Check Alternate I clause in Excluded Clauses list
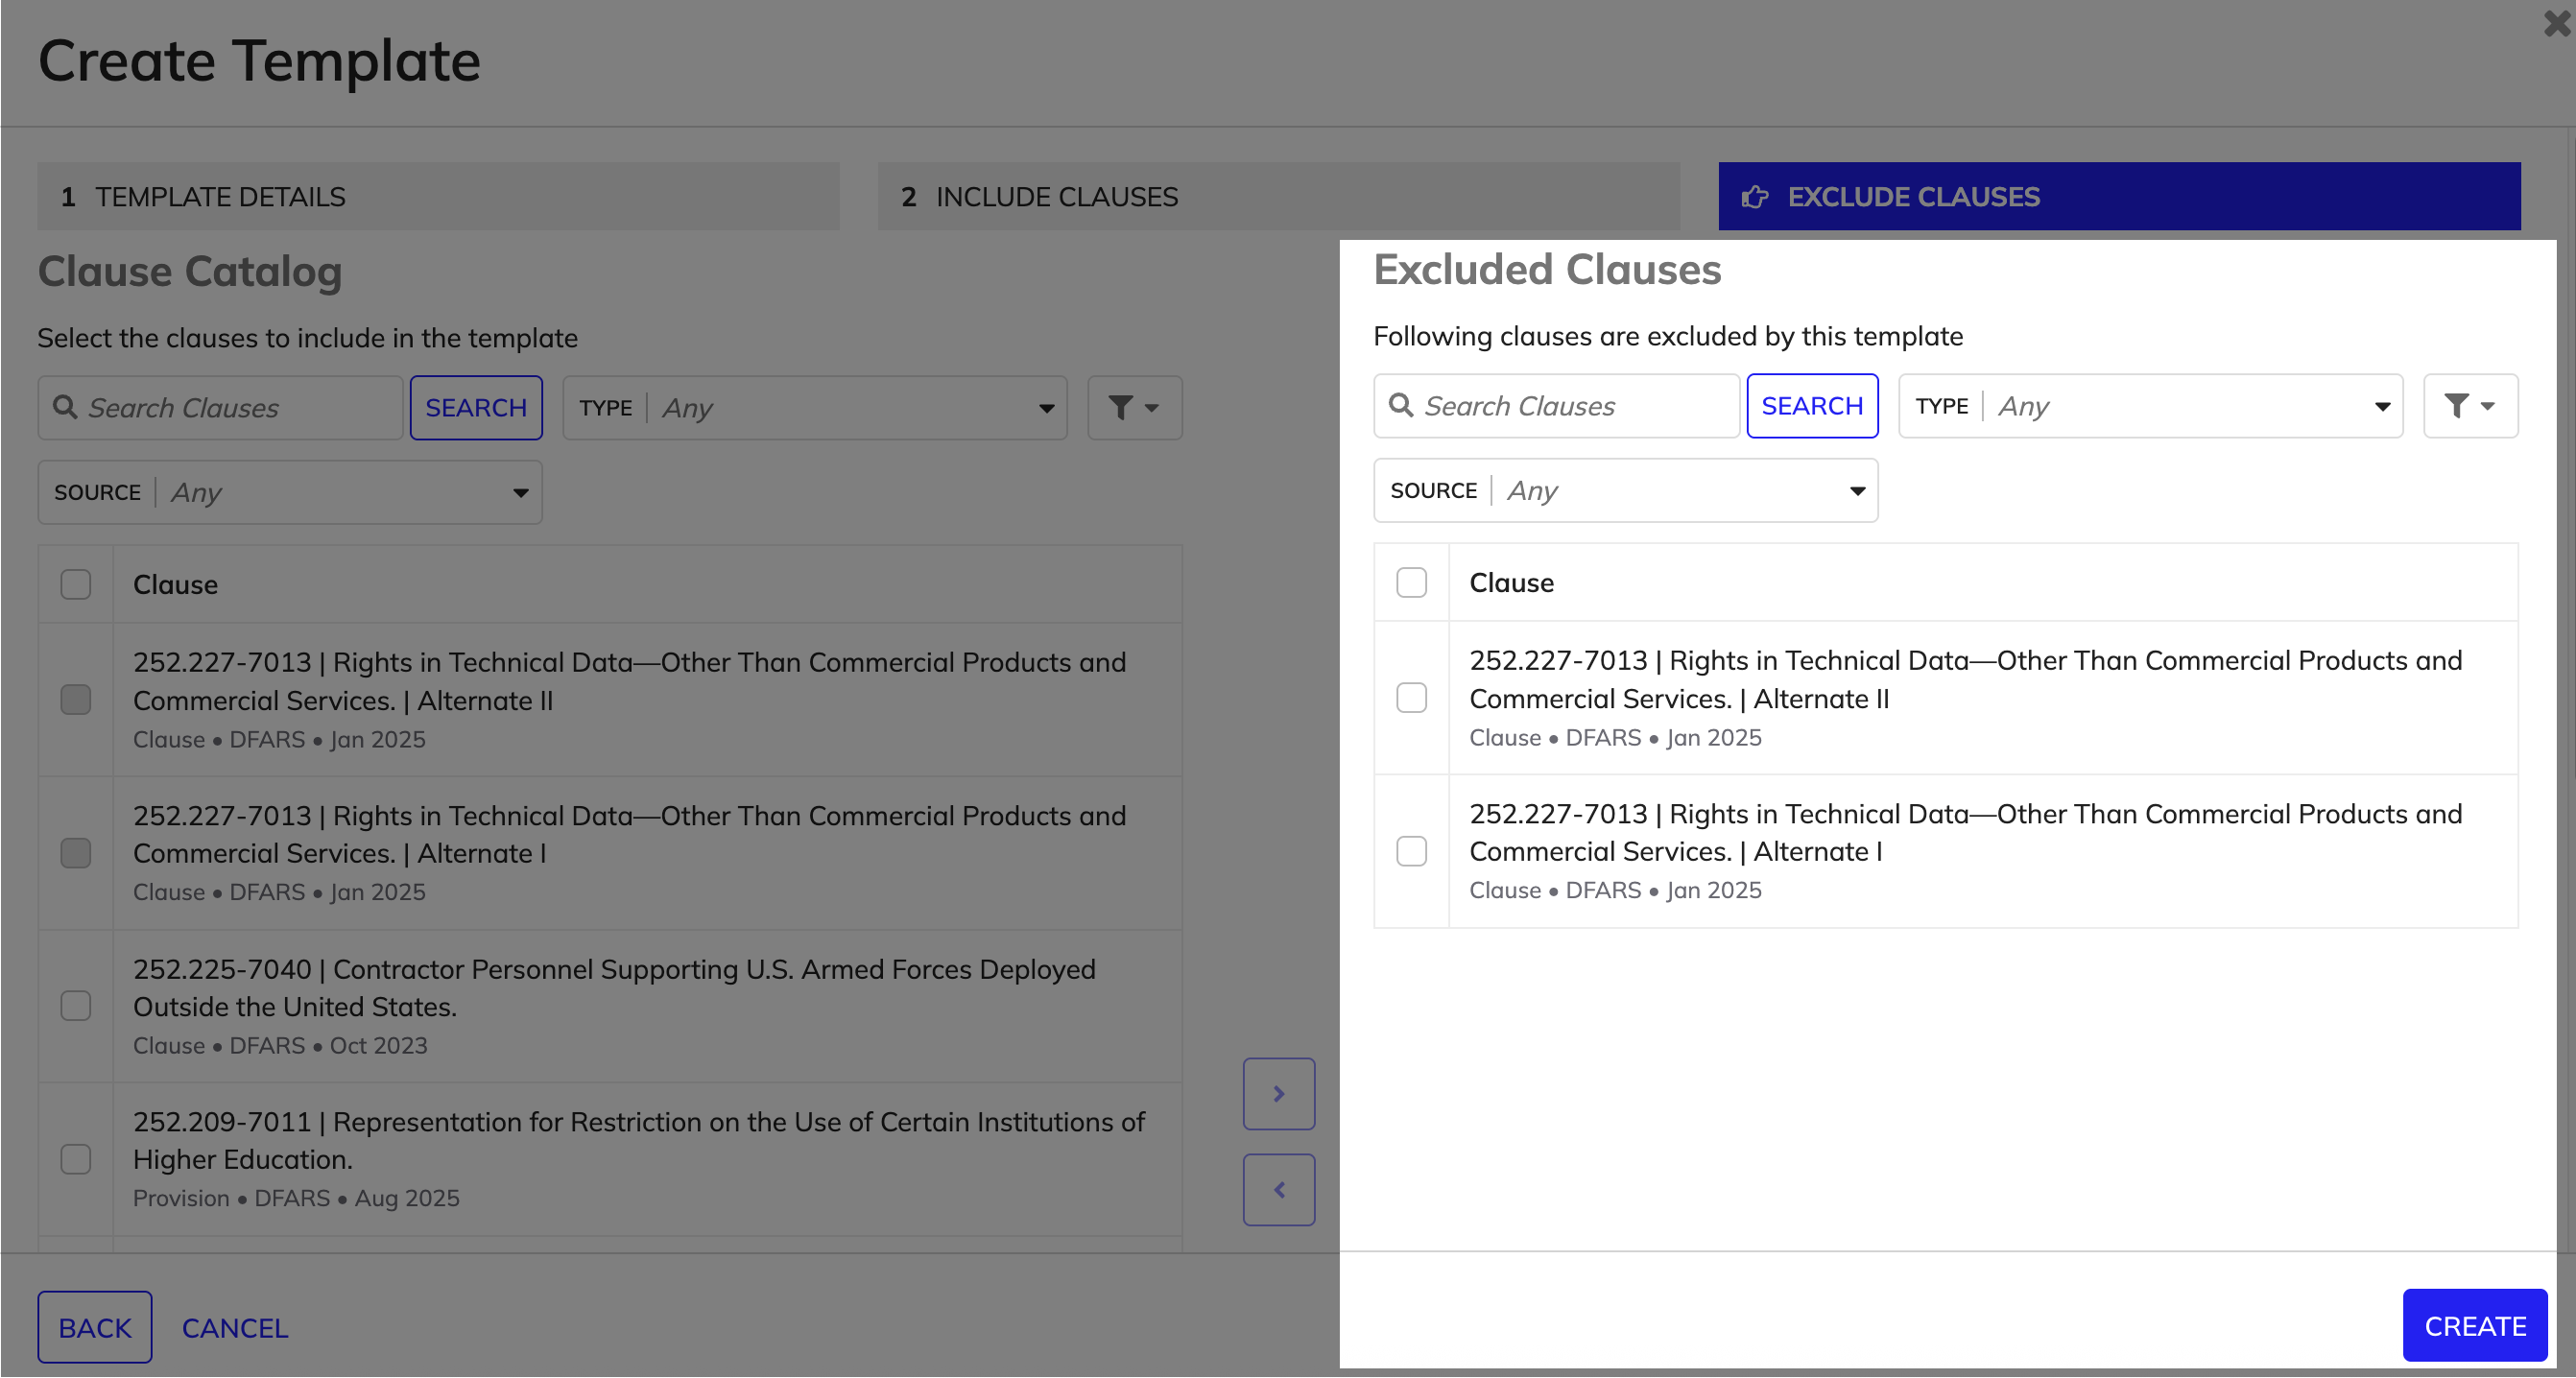Image resolution: width=2576 pixels, height=1378 pixels. [1411, 851]
